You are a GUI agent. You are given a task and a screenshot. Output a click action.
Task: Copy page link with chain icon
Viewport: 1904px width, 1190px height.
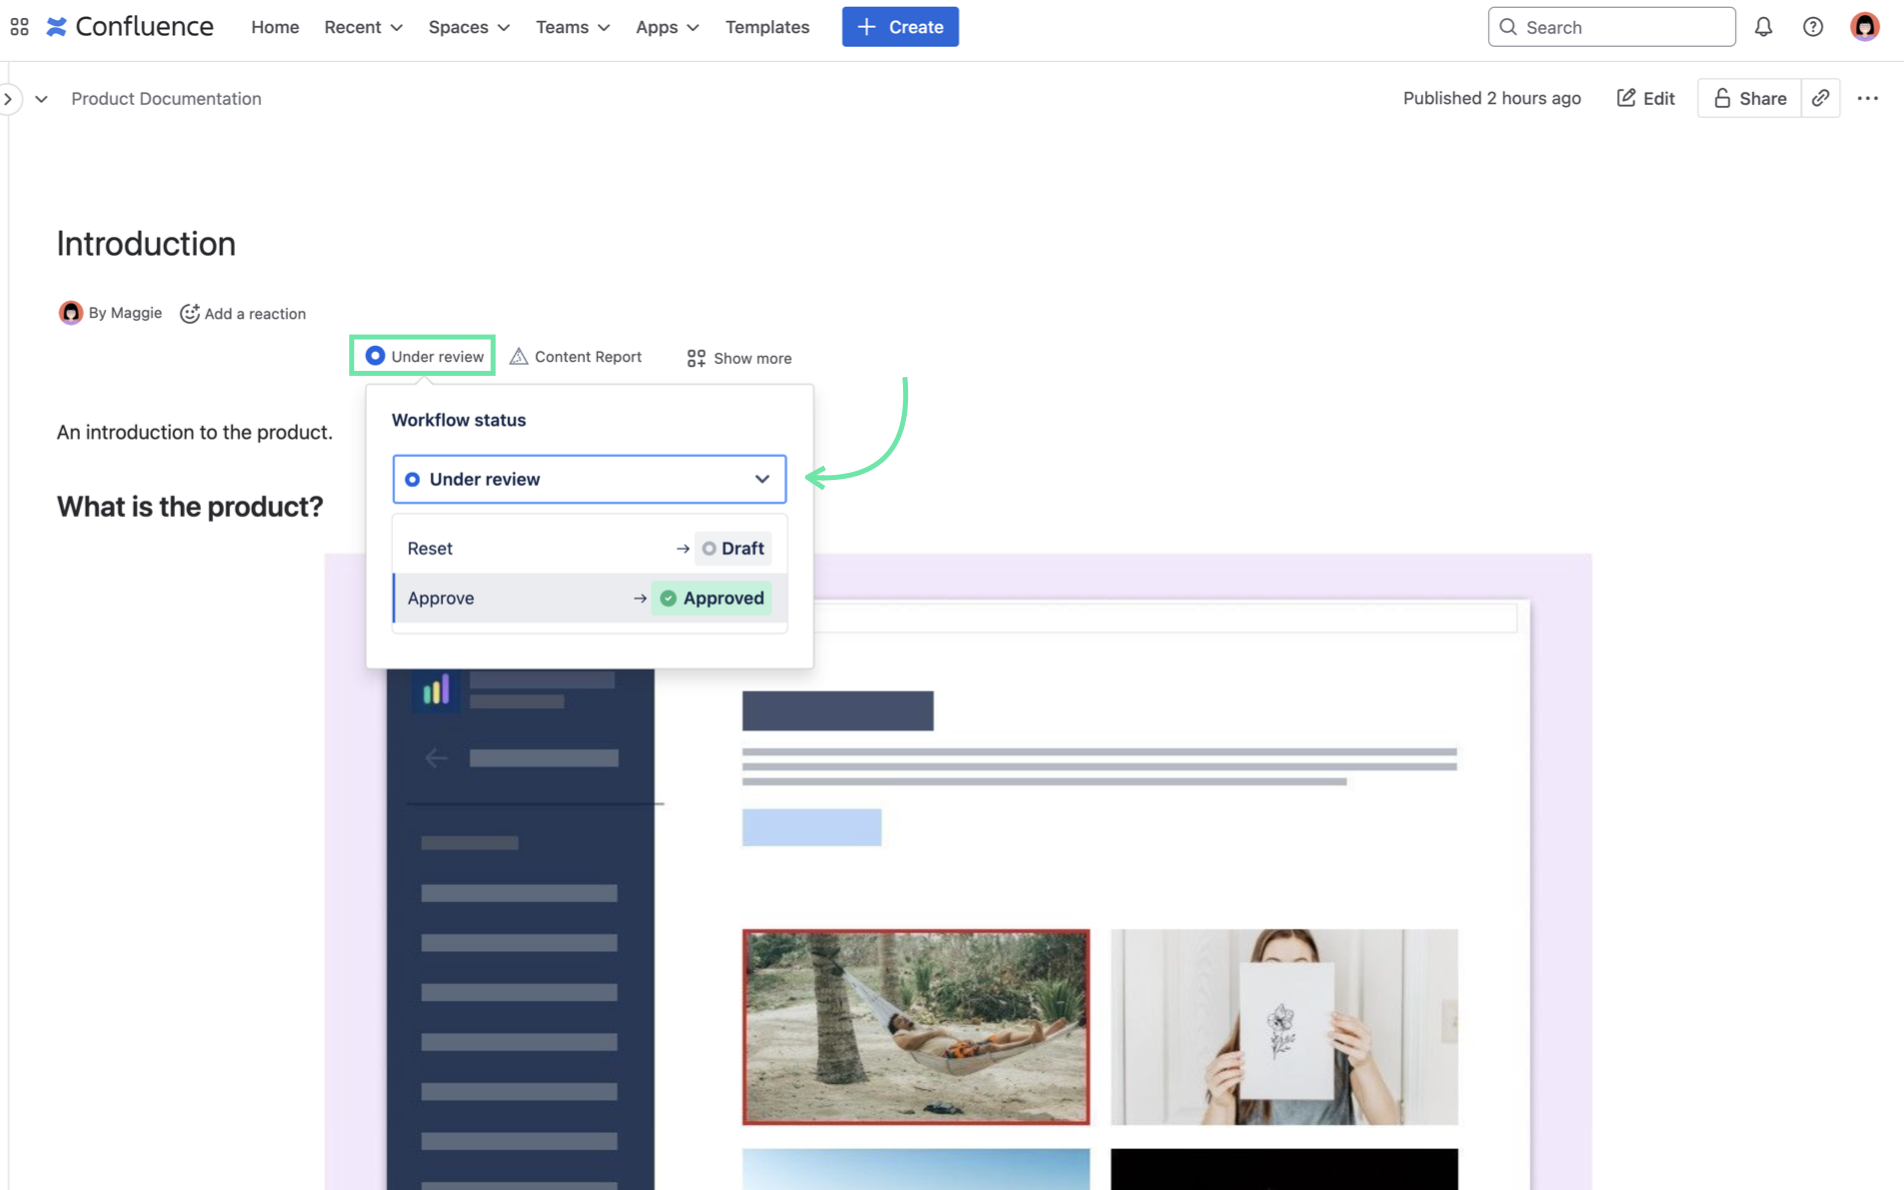coord(1820,98)
